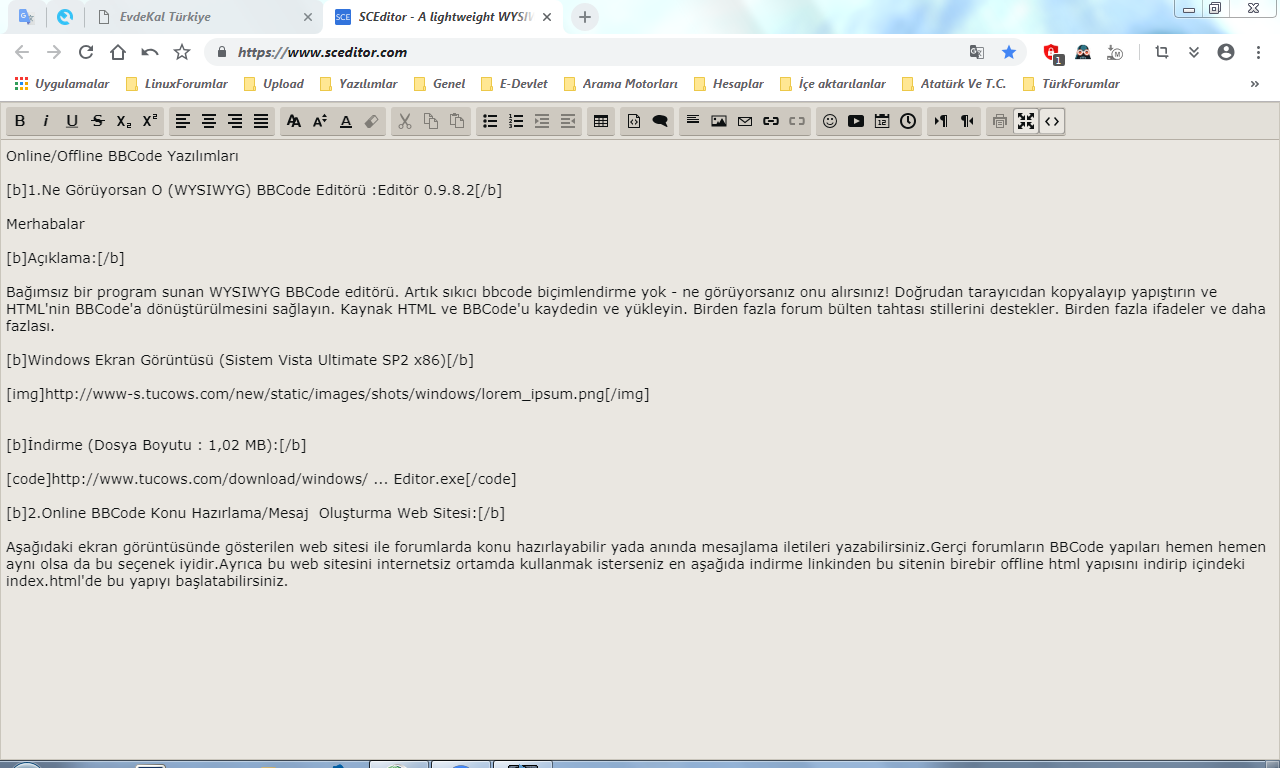The height and width of the screenshot is (768, 1280).
Task: Go to the browser home page
Action: pyautogui.click(x=118, y=52)
